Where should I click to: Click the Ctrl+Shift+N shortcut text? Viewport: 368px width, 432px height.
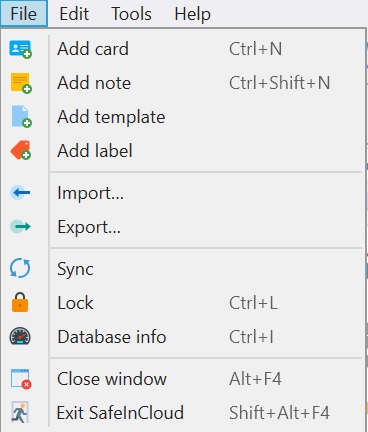[x=279, y=83]
